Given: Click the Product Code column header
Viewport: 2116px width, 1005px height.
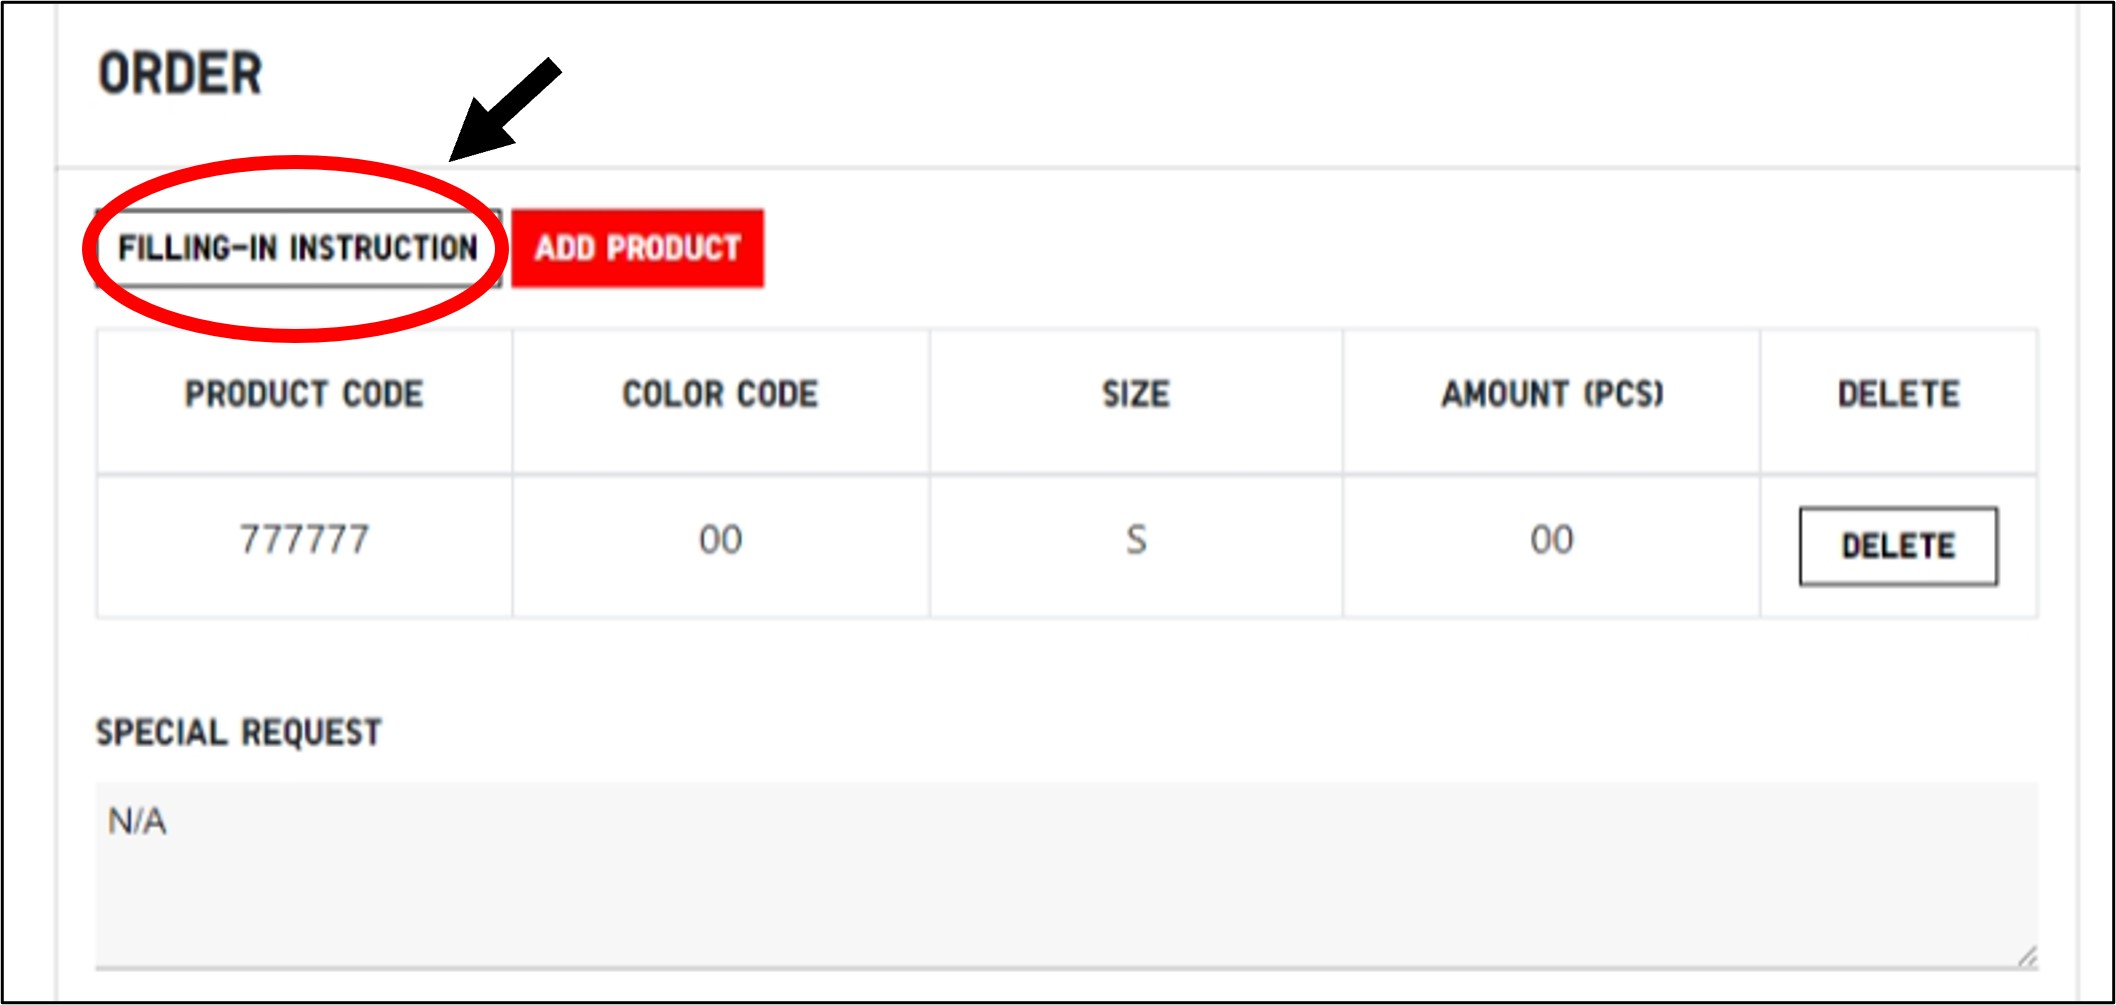Looking at the screenshot, I should pyautogui.click(x=304, y=395).
